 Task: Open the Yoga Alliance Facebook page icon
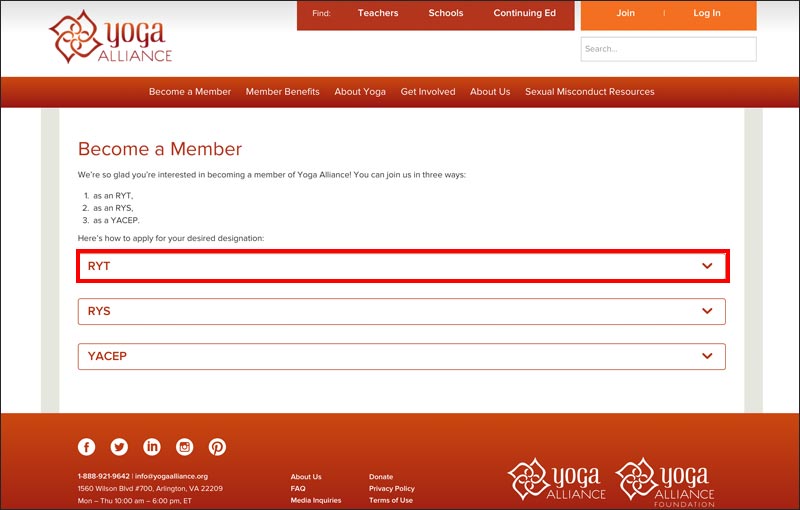tap(87, 447)
